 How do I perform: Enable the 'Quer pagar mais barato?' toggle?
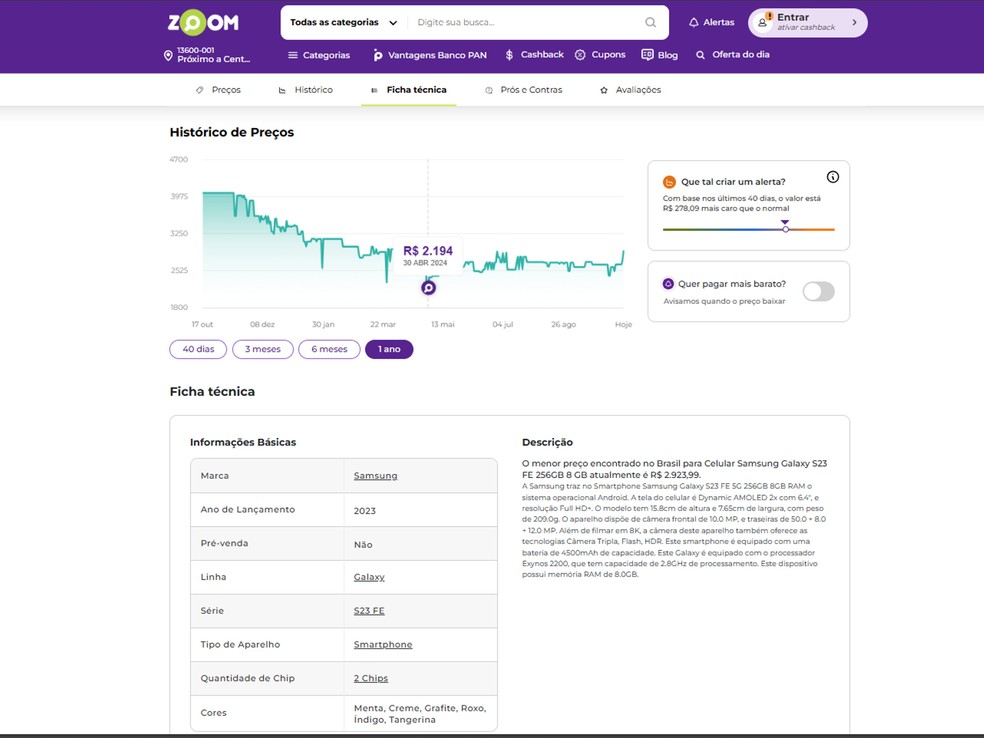(x=818, y=291)
